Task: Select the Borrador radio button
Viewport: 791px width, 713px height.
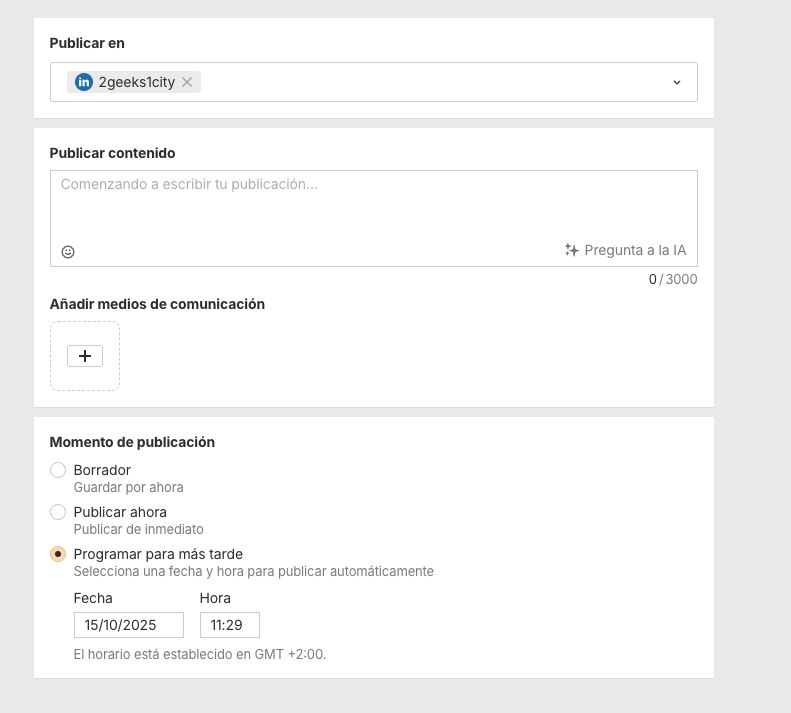Action: 58,470
